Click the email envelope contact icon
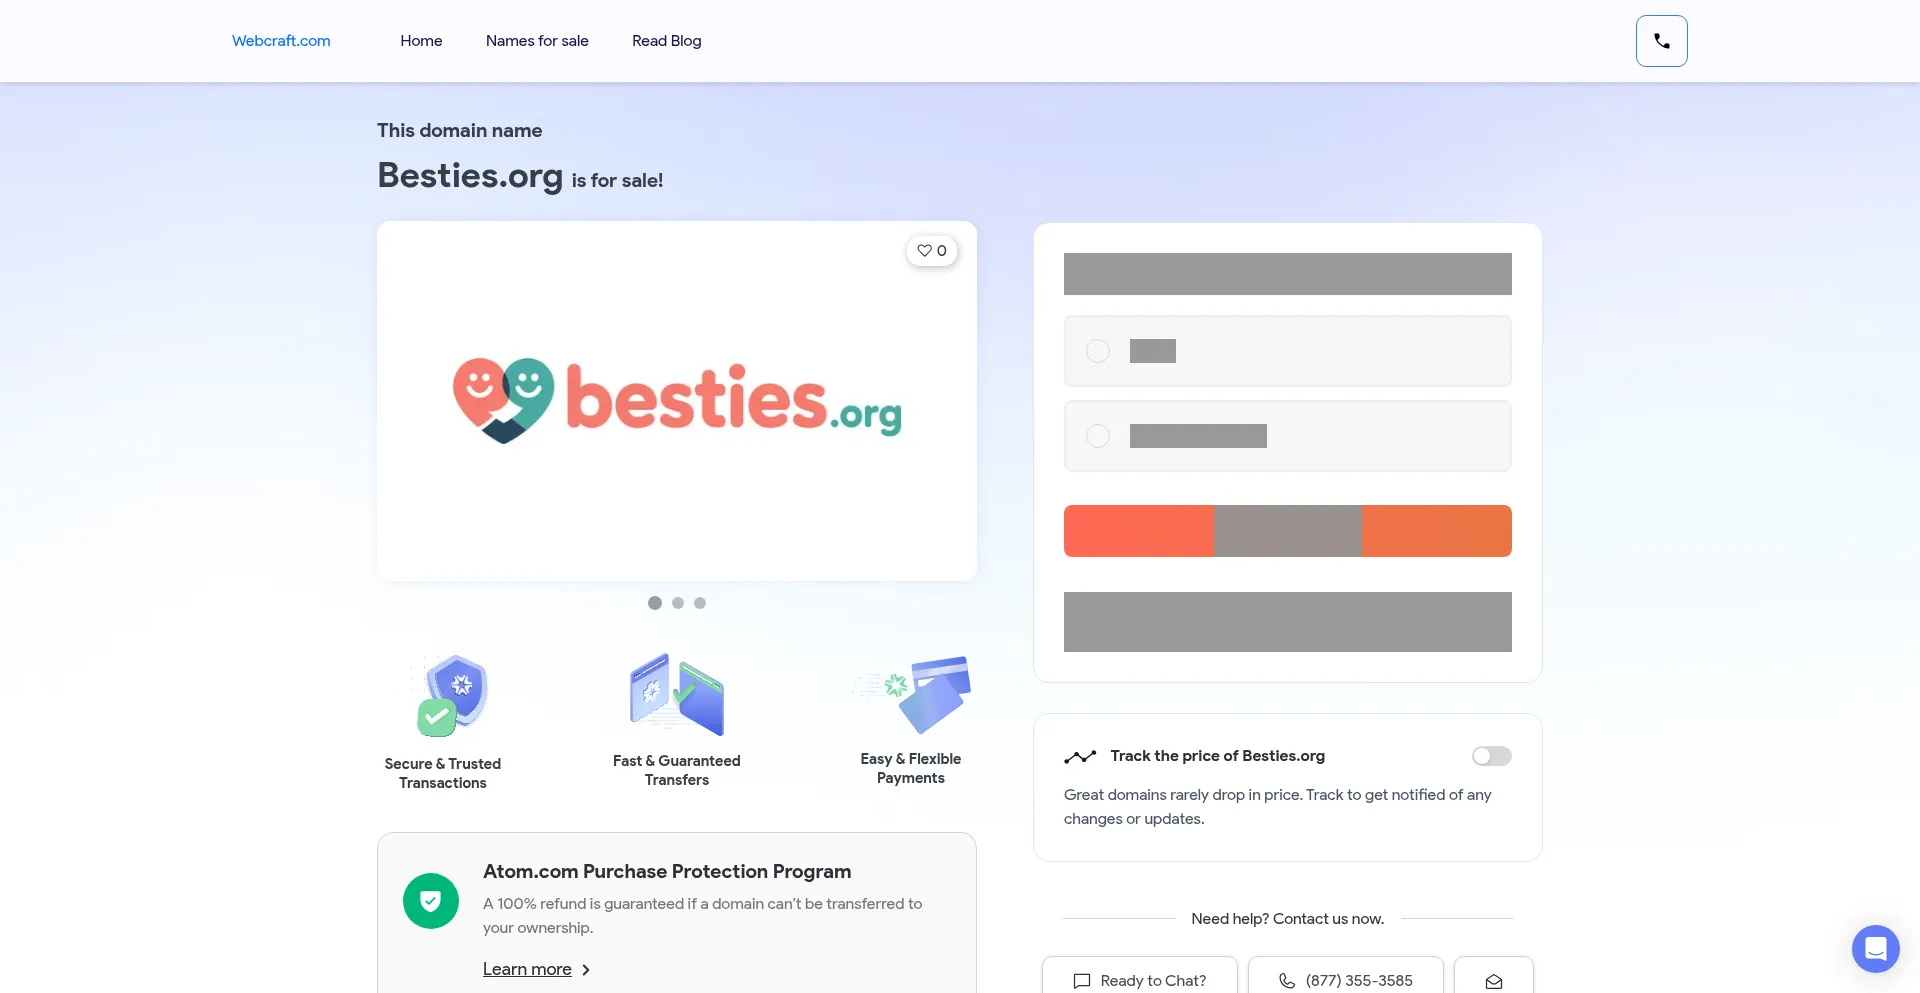 [1493, 981]
